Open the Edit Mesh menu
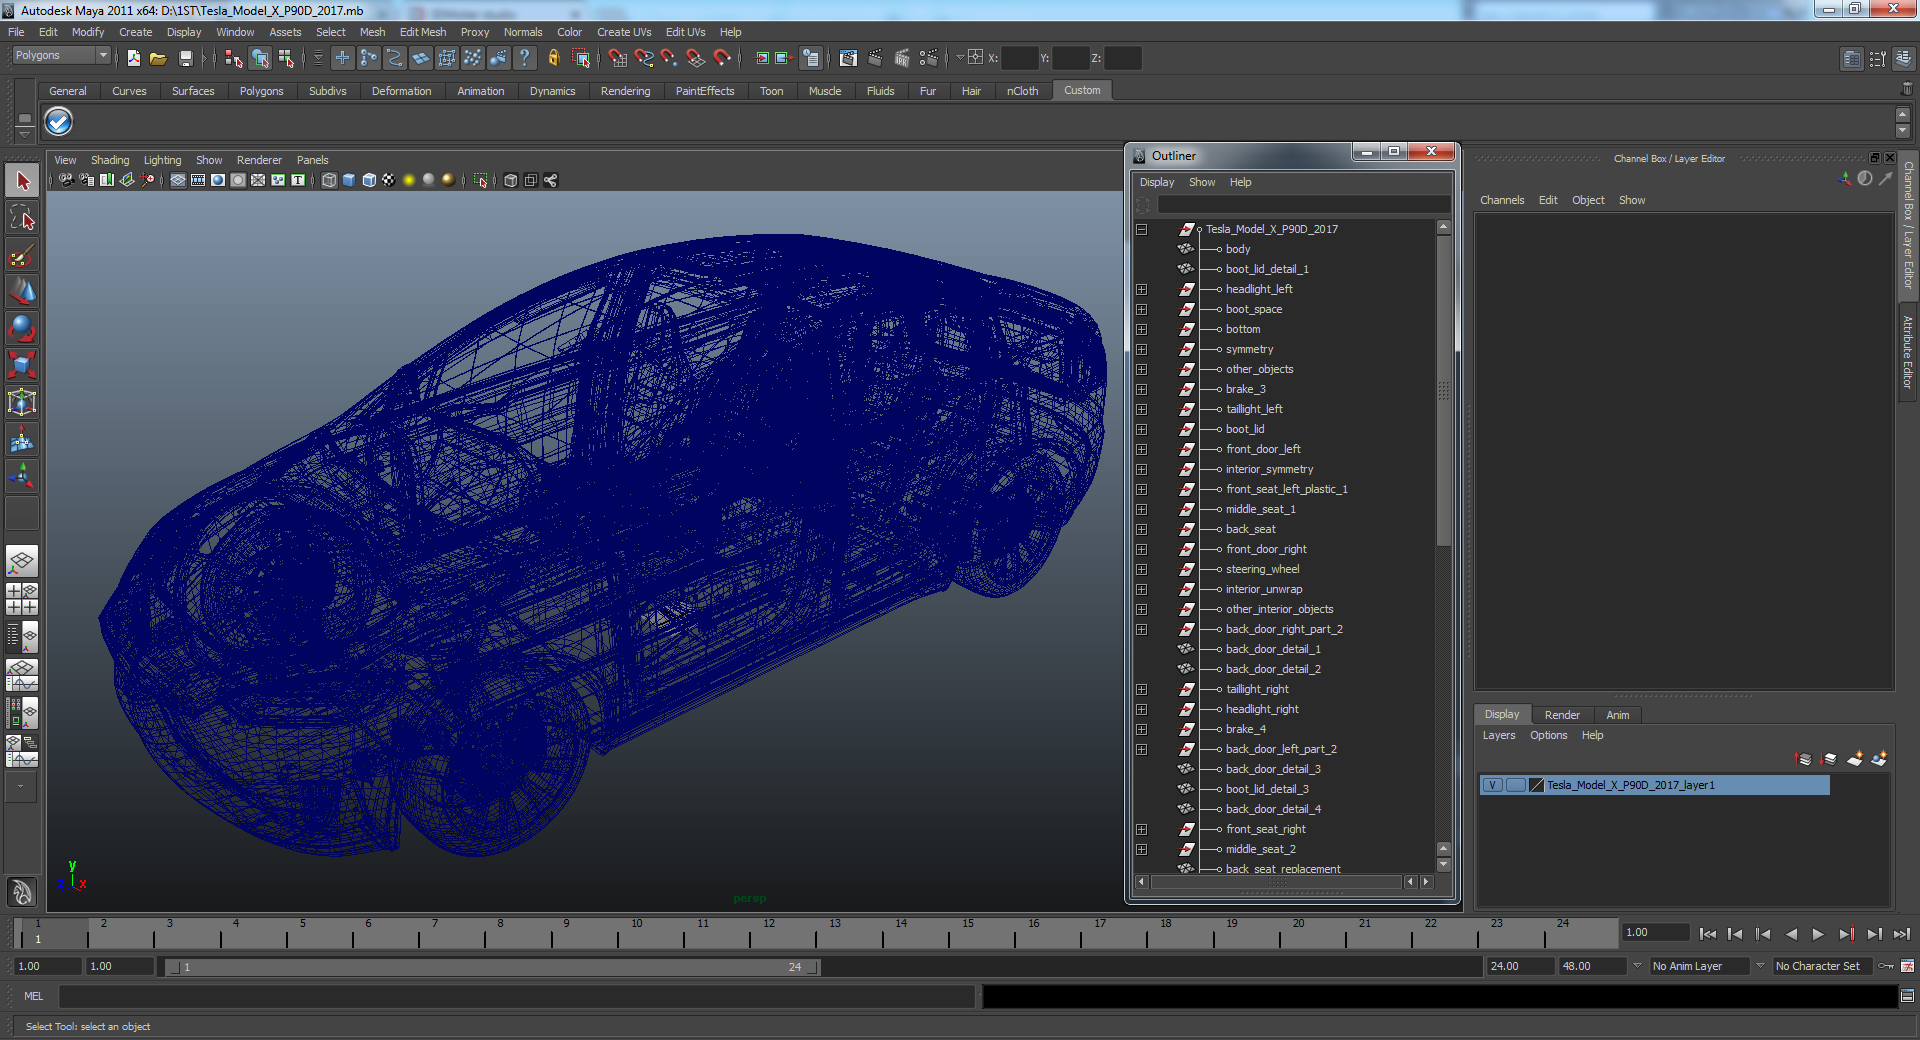 [x=422, y=32]
